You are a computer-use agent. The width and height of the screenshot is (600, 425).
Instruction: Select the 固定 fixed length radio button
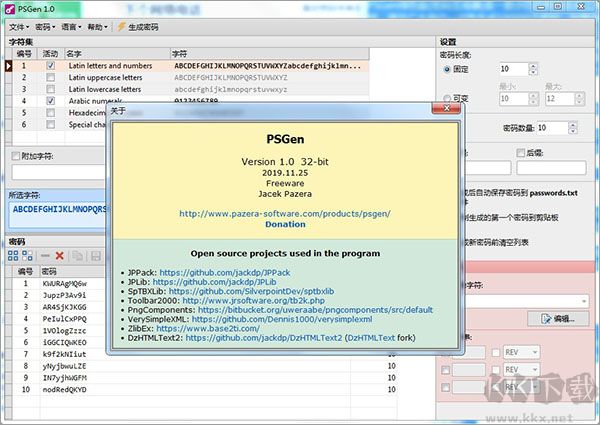(447, 69)
